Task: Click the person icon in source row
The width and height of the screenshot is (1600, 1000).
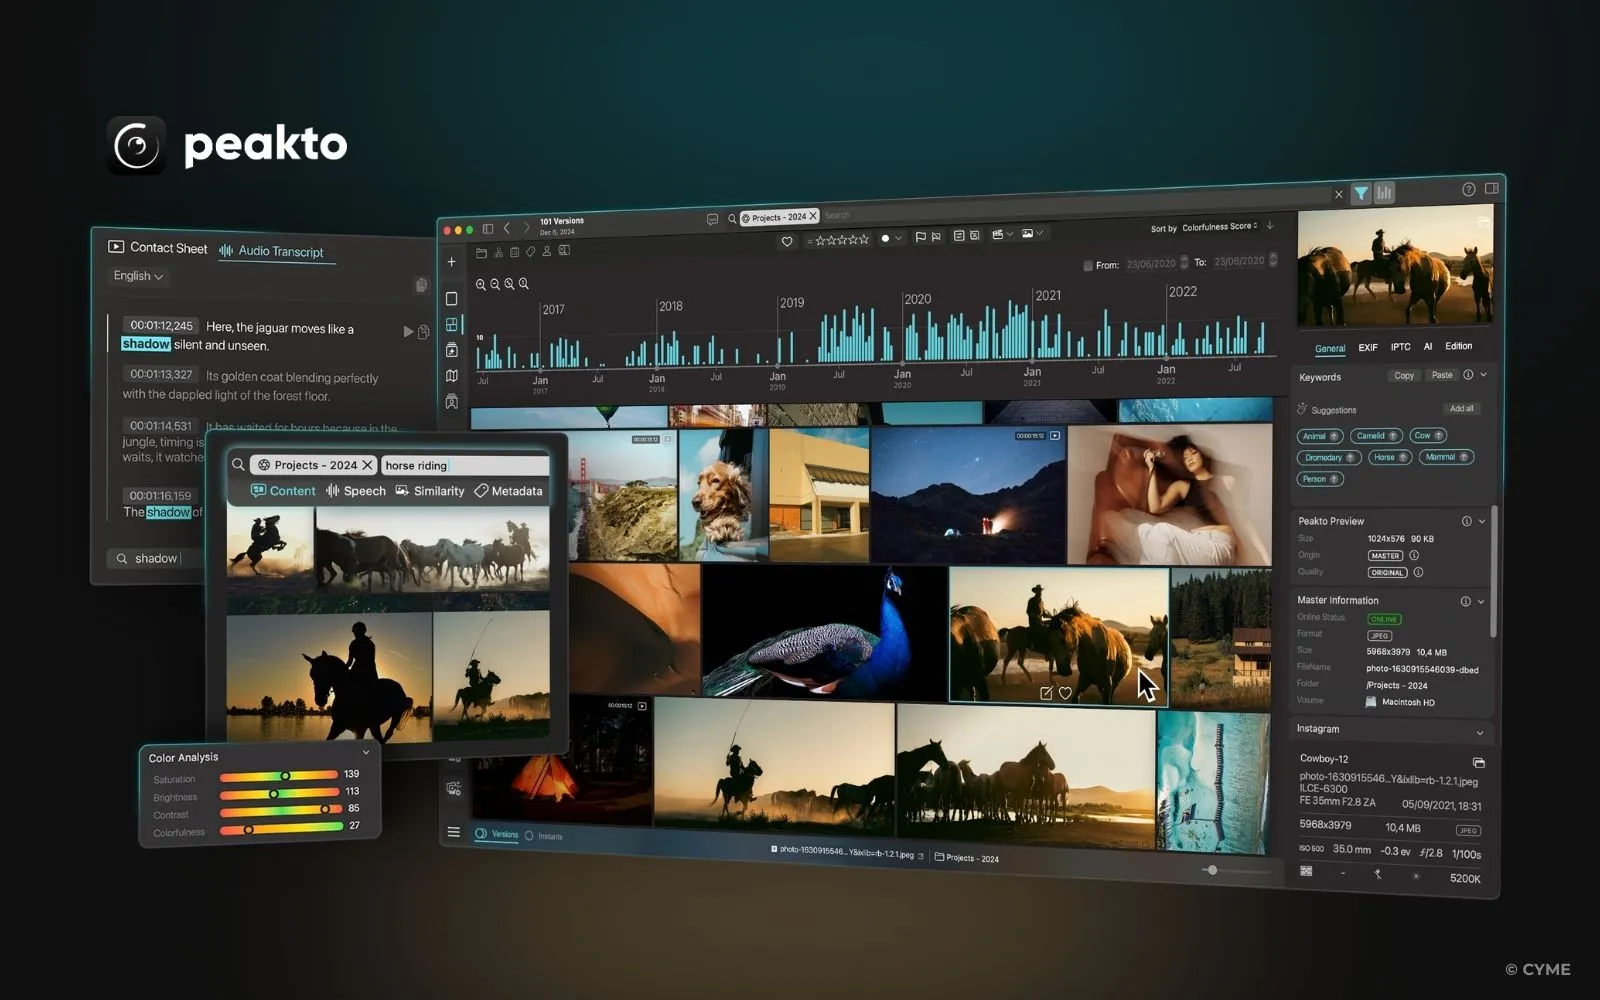Action: pyautogui.click(x=547, y=252)
